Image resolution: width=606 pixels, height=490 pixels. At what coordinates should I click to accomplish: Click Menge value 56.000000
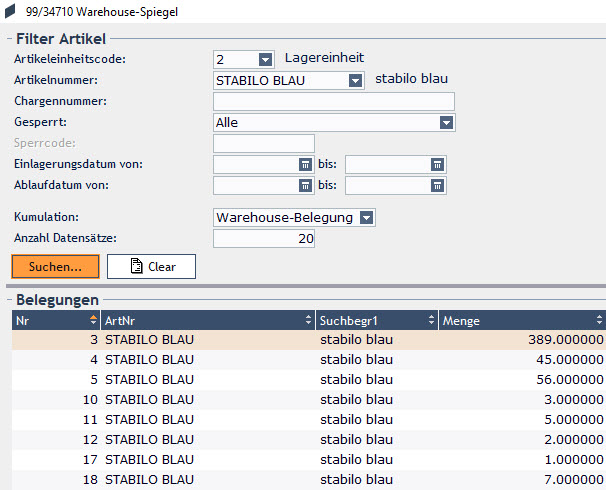[570, 380]
